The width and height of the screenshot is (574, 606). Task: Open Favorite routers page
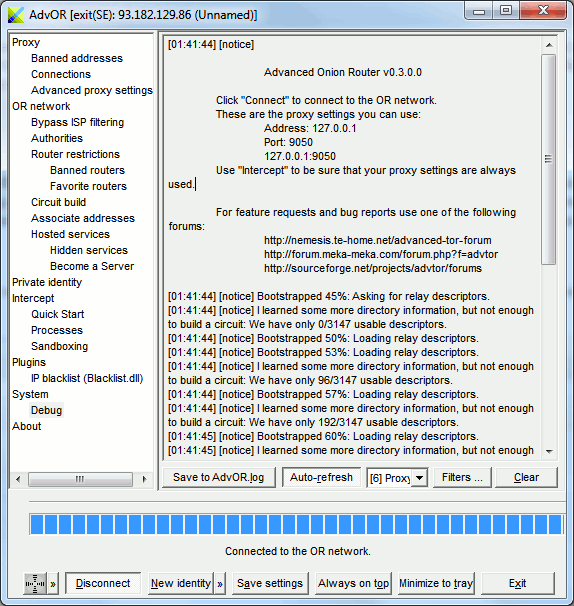(x=88, y=186)
